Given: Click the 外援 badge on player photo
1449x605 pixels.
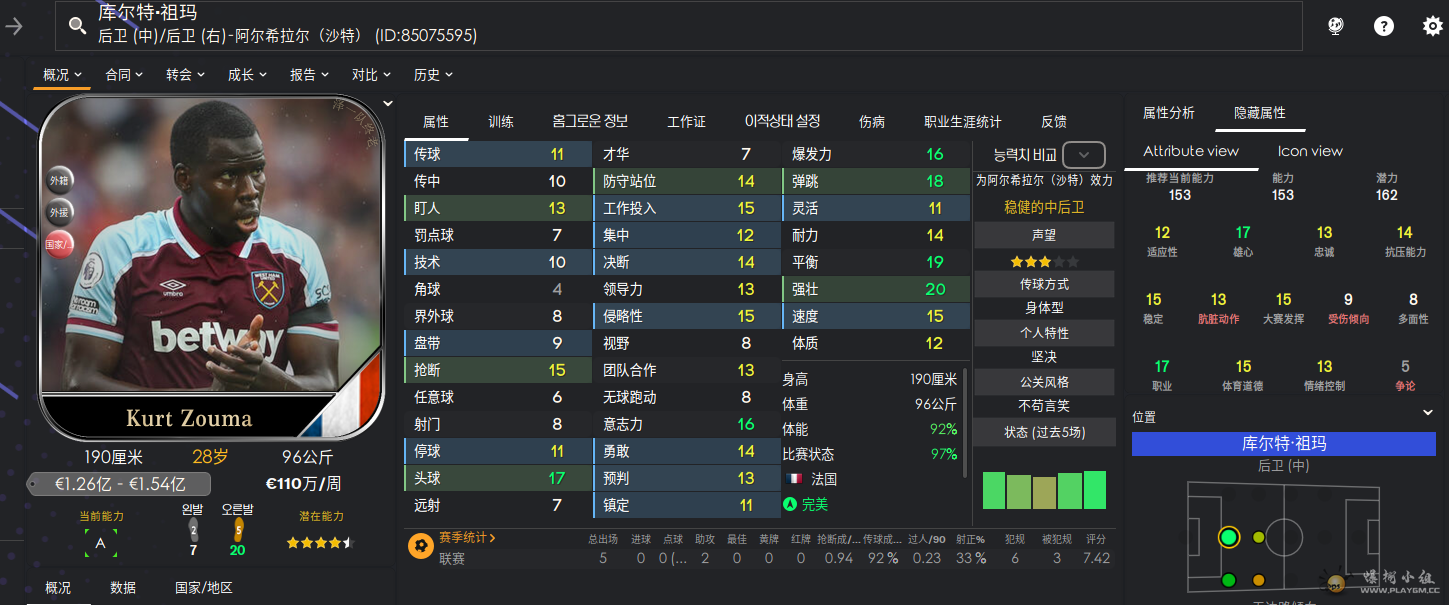Looking at the screenshot, I should (x=58, y=212).
